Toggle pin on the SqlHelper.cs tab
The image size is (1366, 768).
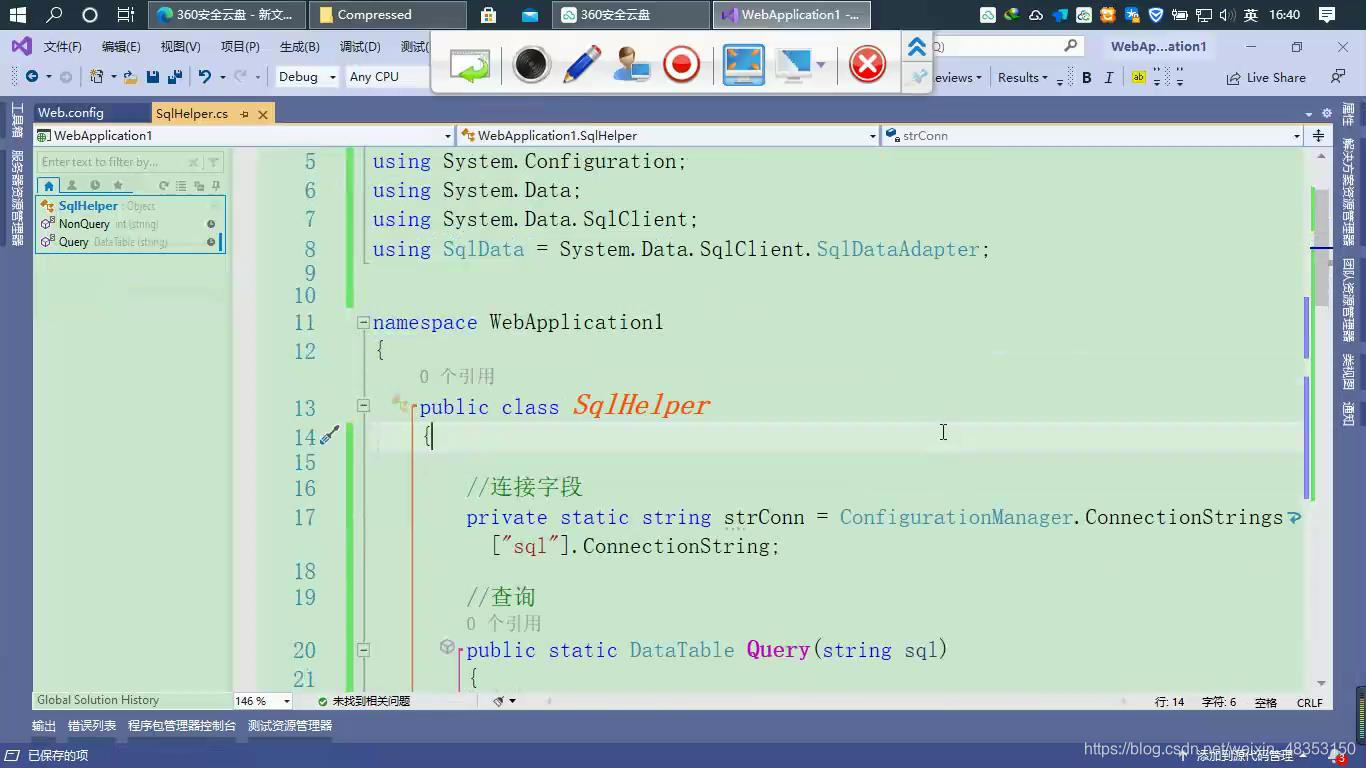click(x=243, y=114)
